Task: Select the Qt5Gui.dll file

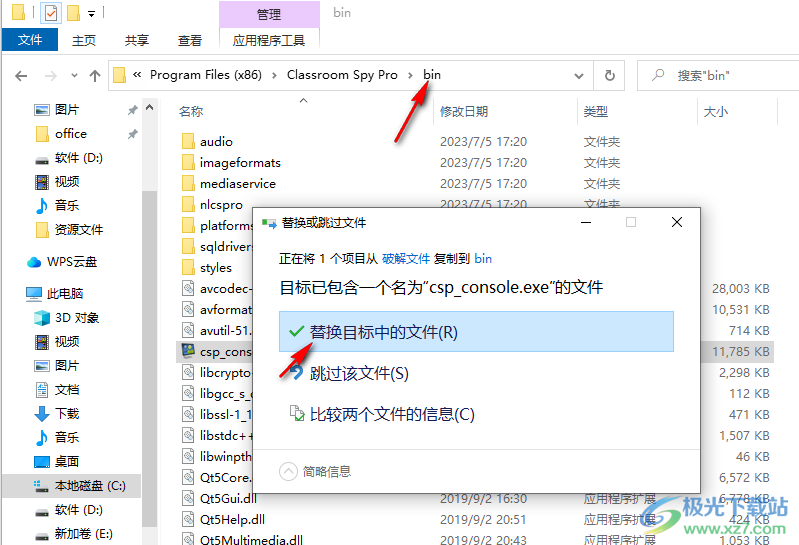Action: click(228, 498)
